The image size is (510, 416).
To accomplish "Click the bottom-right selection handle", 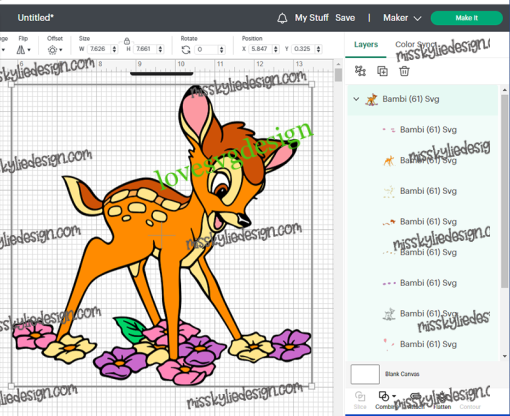I will point(312,386).
